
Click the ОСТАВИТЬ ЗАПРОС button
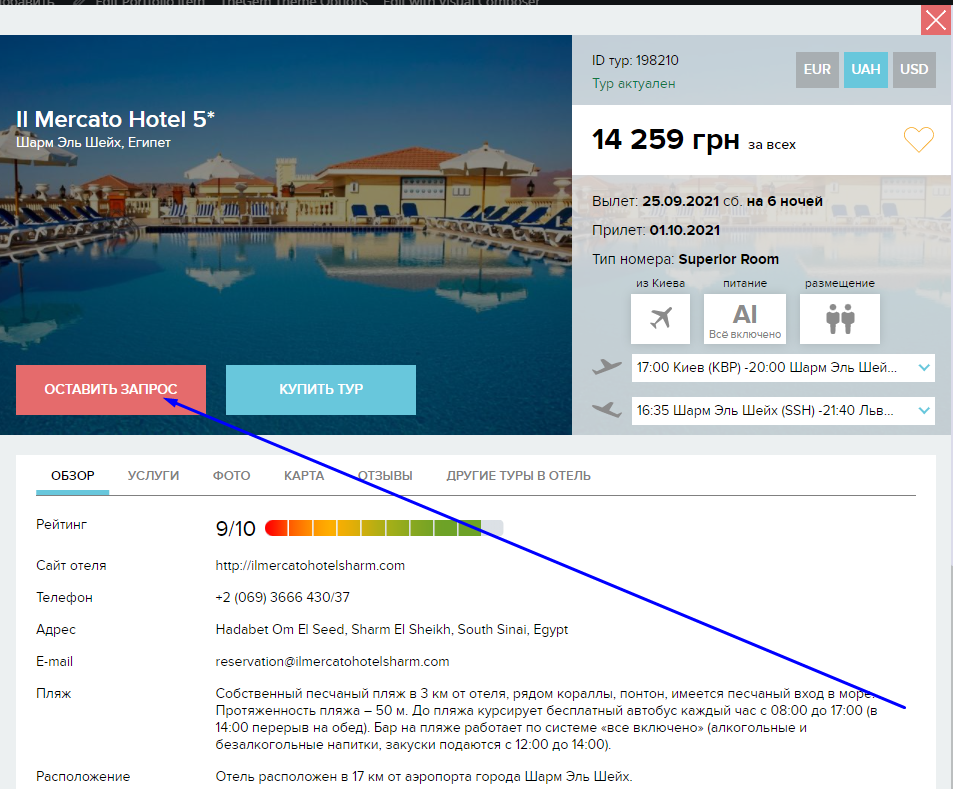tap(111, 390)
